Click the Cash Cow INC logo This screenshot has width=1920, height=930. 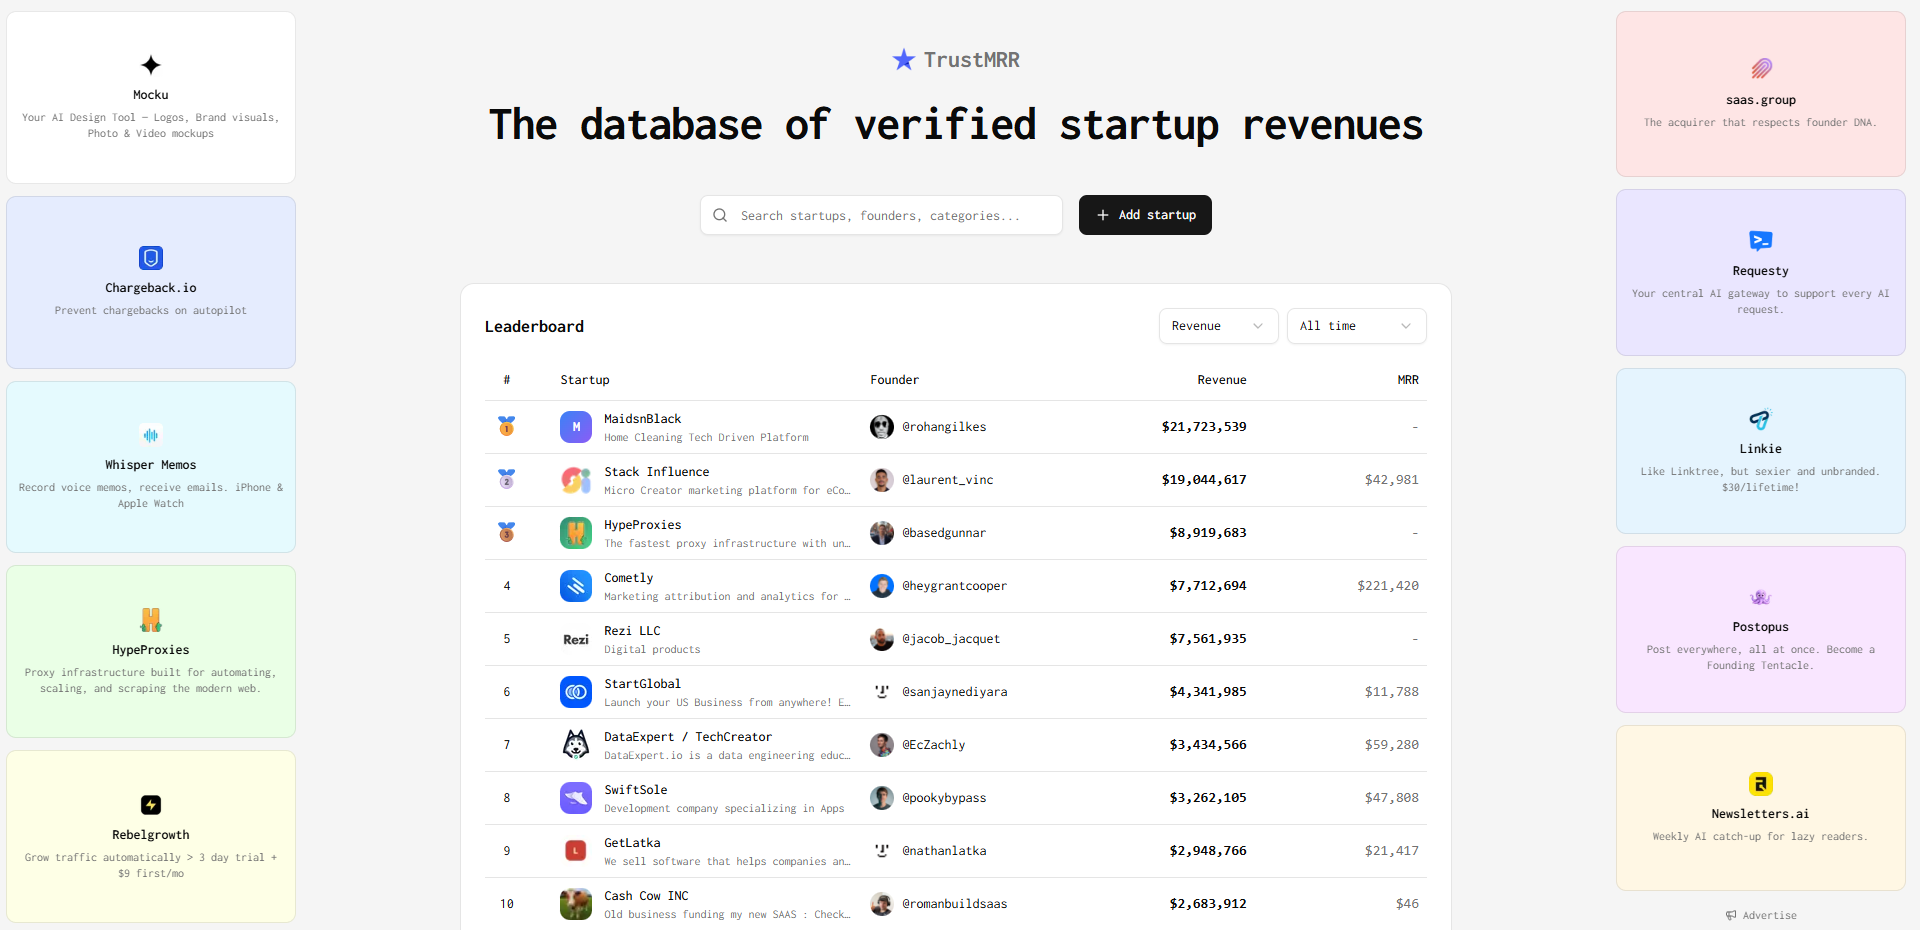click(x=576, y=904)
